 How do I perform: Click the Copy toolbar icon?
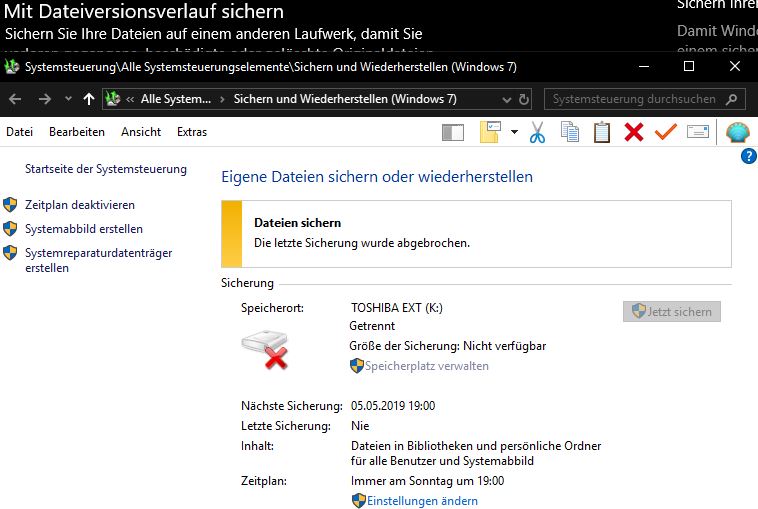click(x=570, y=132)
